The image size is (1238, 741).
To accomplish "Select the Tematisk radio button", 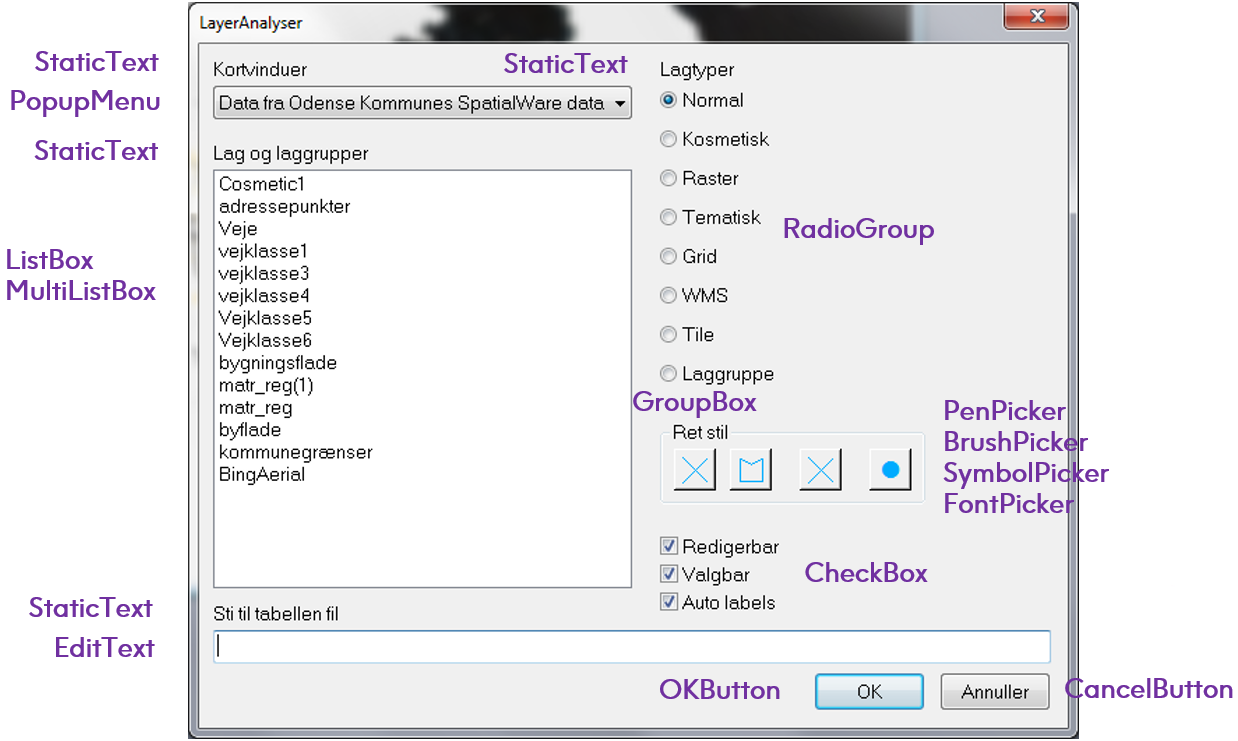I will [x=668, y=217].
